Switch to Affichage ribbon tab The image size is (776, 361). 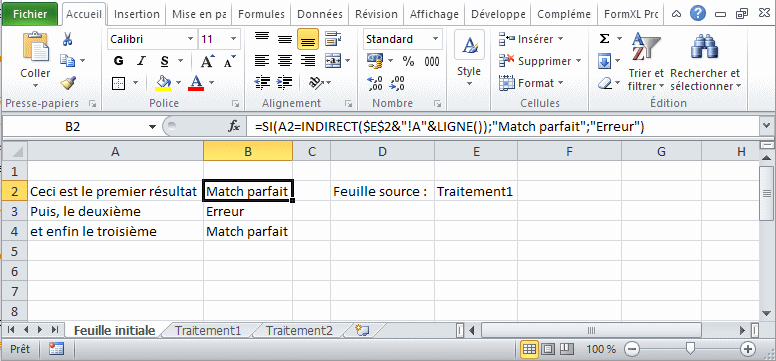[x=434, y=14]
